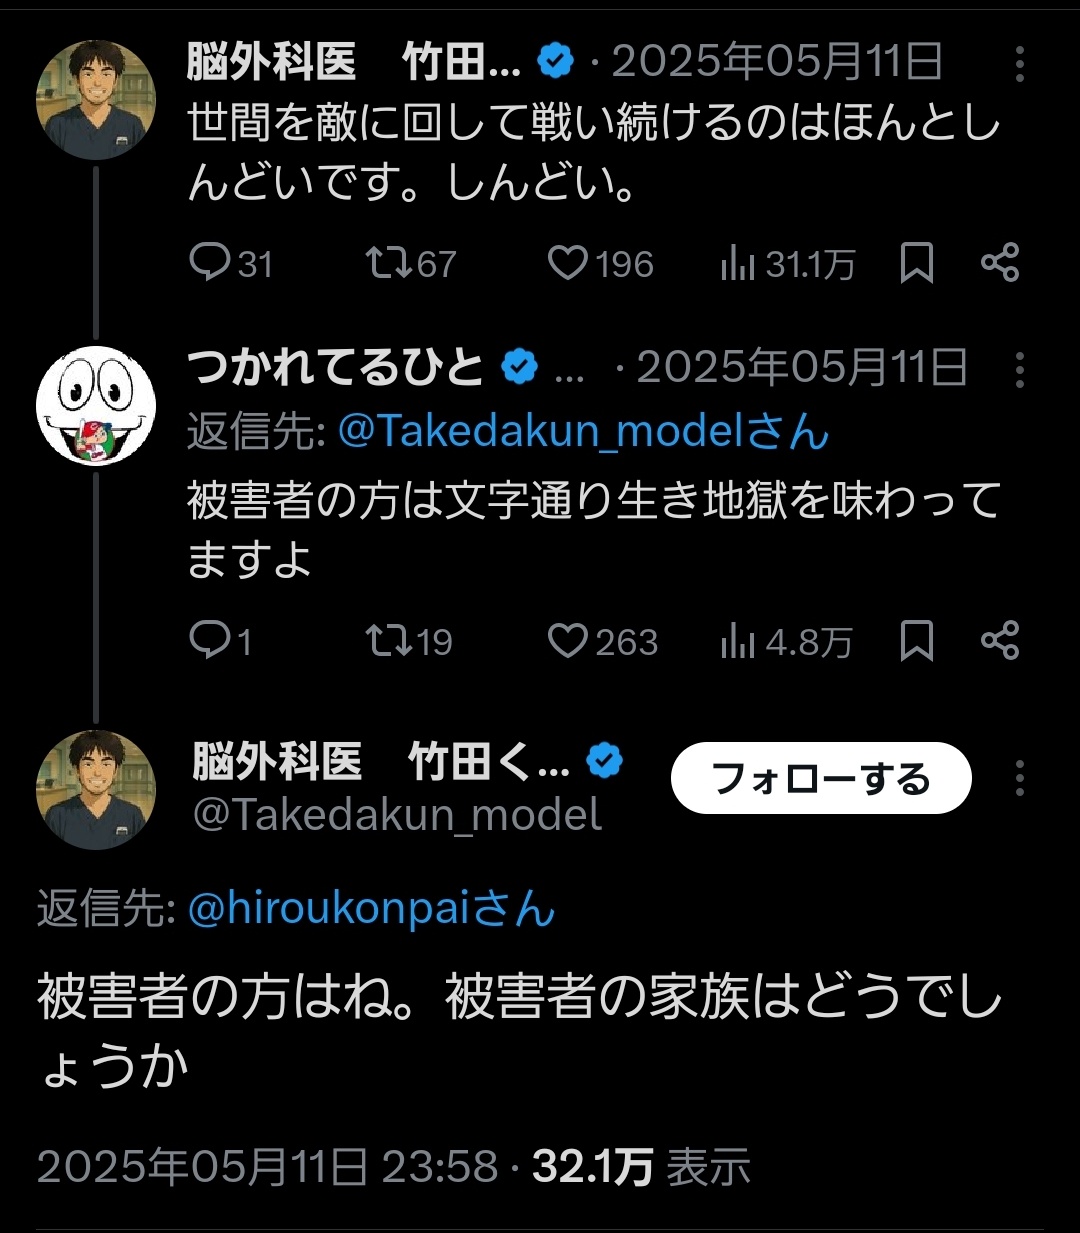This screenshot has width=1080, height=1233.
Task: Open つかれてるひと's profile avatar
Action: (96, 406)
